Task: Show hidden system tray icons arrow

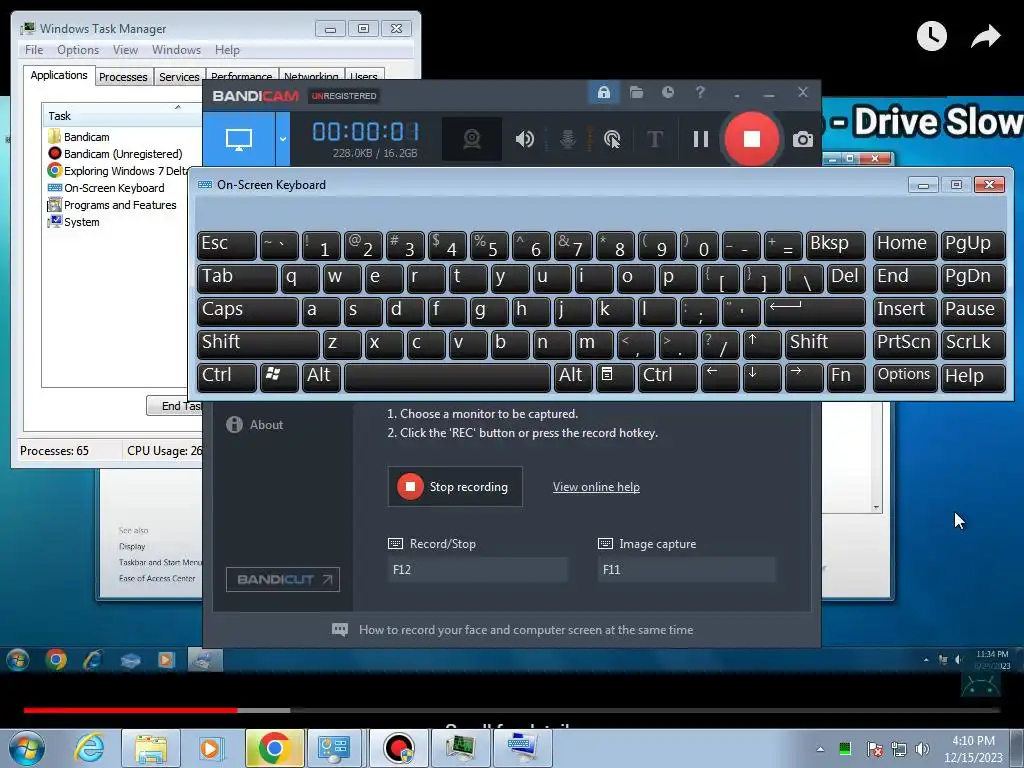Action: pos(820,749)
